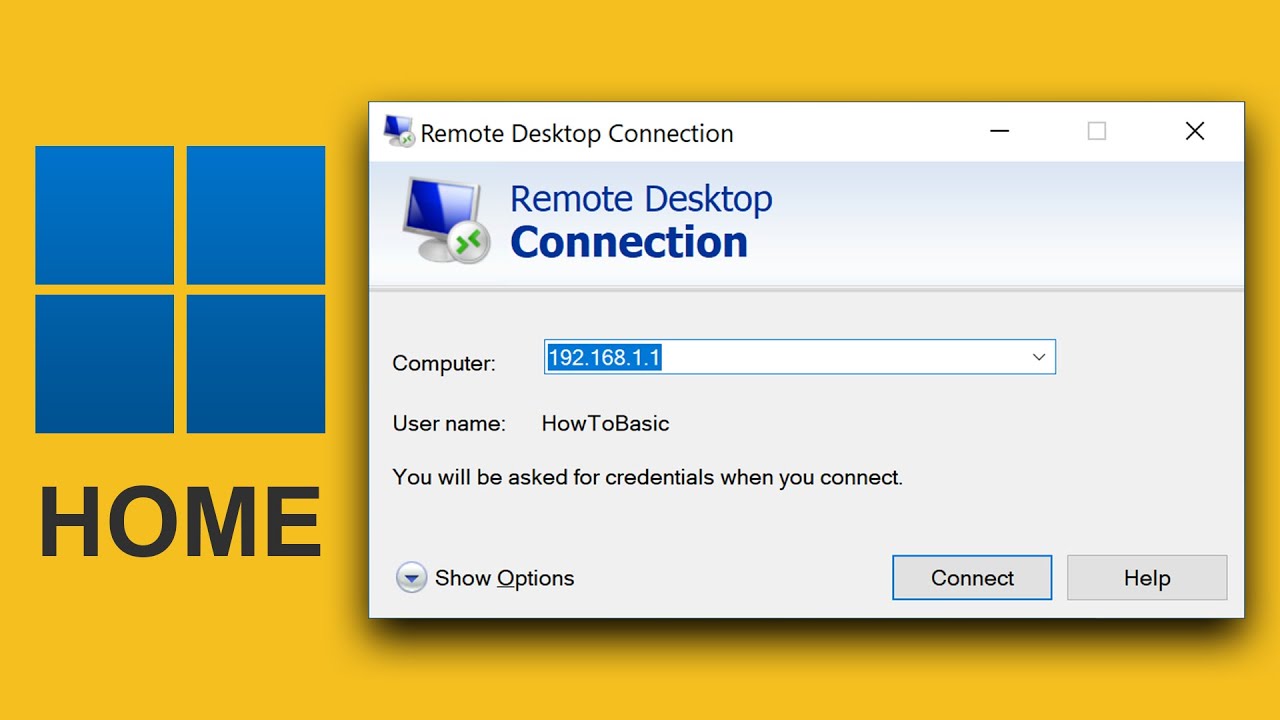Click the disabled maximize button
This screenshot has height=720, width=1280.
pos(1097,131)
